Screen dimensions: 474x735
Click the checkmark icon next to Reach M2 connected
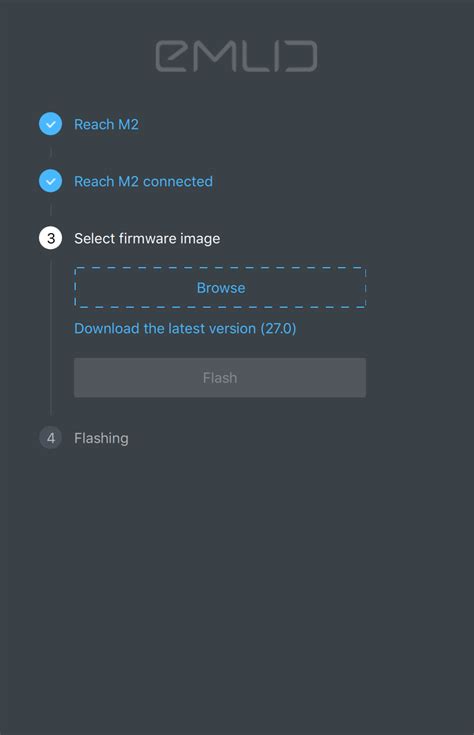(x=51, y=181)
